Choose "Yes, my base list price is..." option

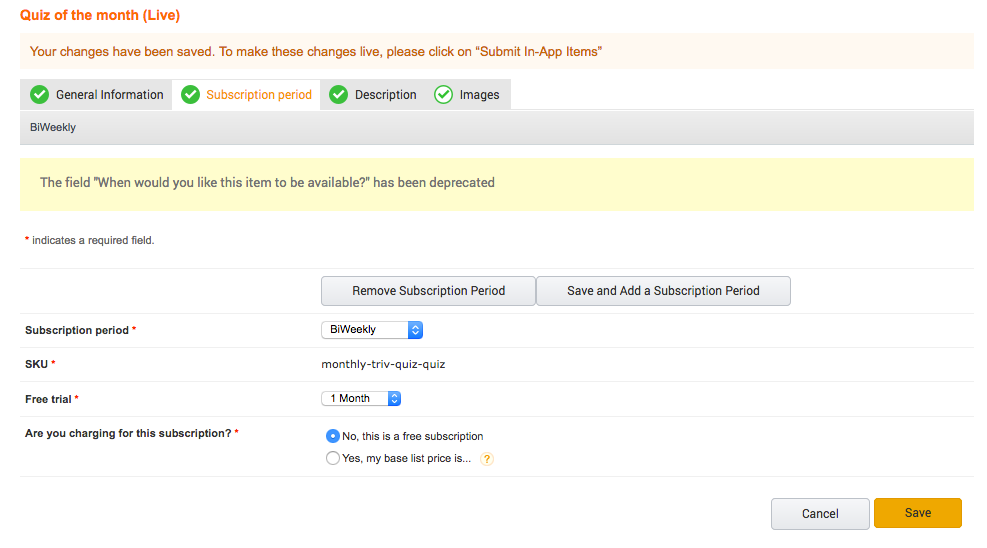click(333, 458)
